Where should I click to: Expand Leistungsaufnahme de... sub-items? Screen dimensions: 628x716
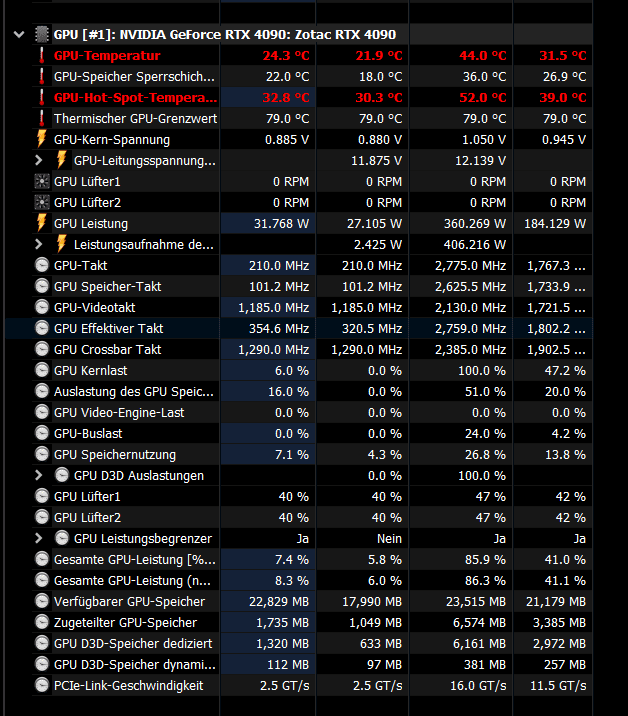39,244
